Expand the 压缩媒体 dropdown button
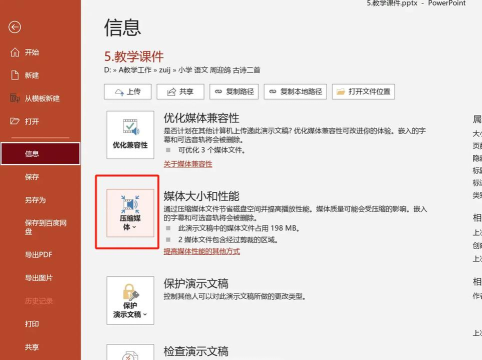 [130, 213]
